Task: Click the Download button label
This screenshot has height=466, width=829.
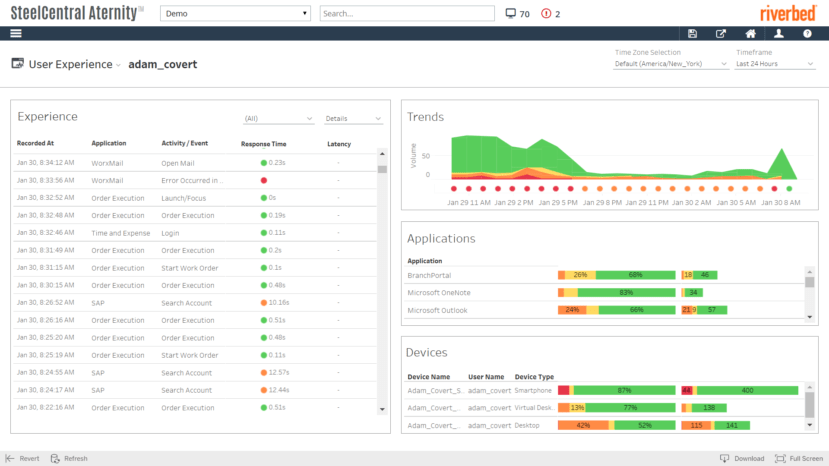Action: click(x=749, y=459)
